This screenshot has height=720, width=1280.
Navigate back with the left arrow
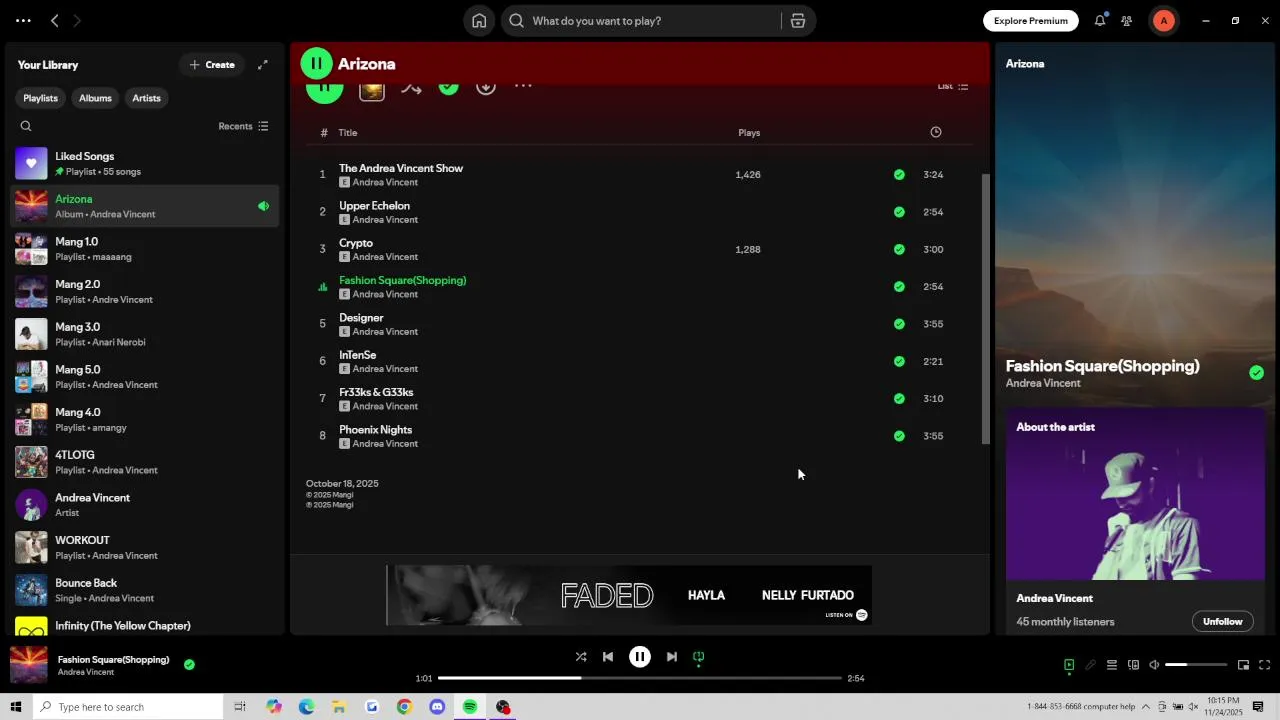pyautogui.click(x=55, y=21)
